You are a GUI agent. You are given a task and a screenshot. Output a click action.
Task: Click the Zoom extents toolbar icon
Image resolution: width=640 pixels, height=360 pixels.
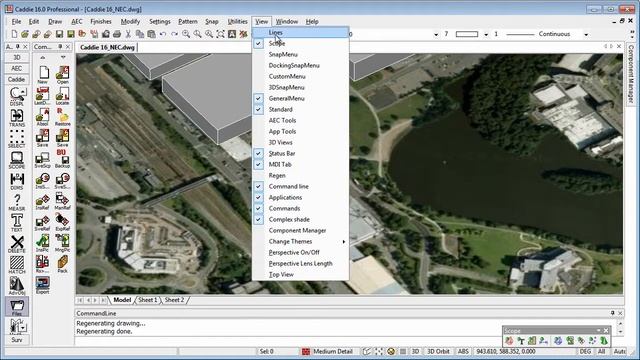click(x=220, y=34)
